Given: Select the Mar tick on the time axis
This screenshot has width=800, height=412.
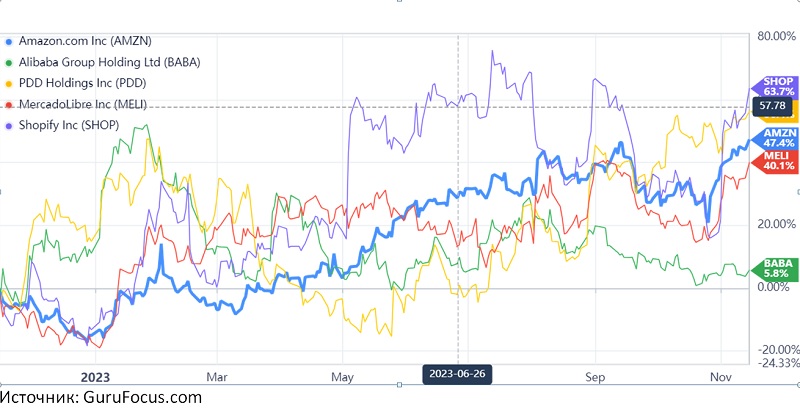Looking at the screenshot, I should [216, 377].
